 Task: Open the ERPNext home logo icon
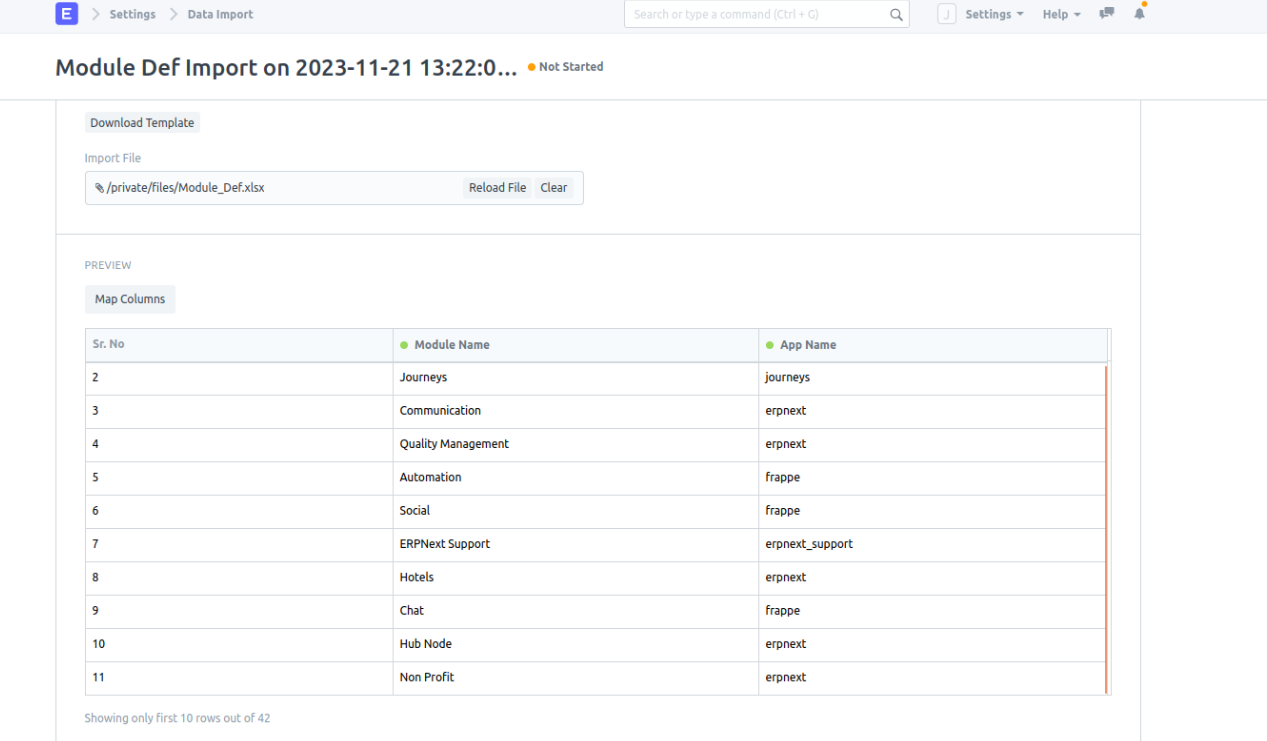click(67, 14)
